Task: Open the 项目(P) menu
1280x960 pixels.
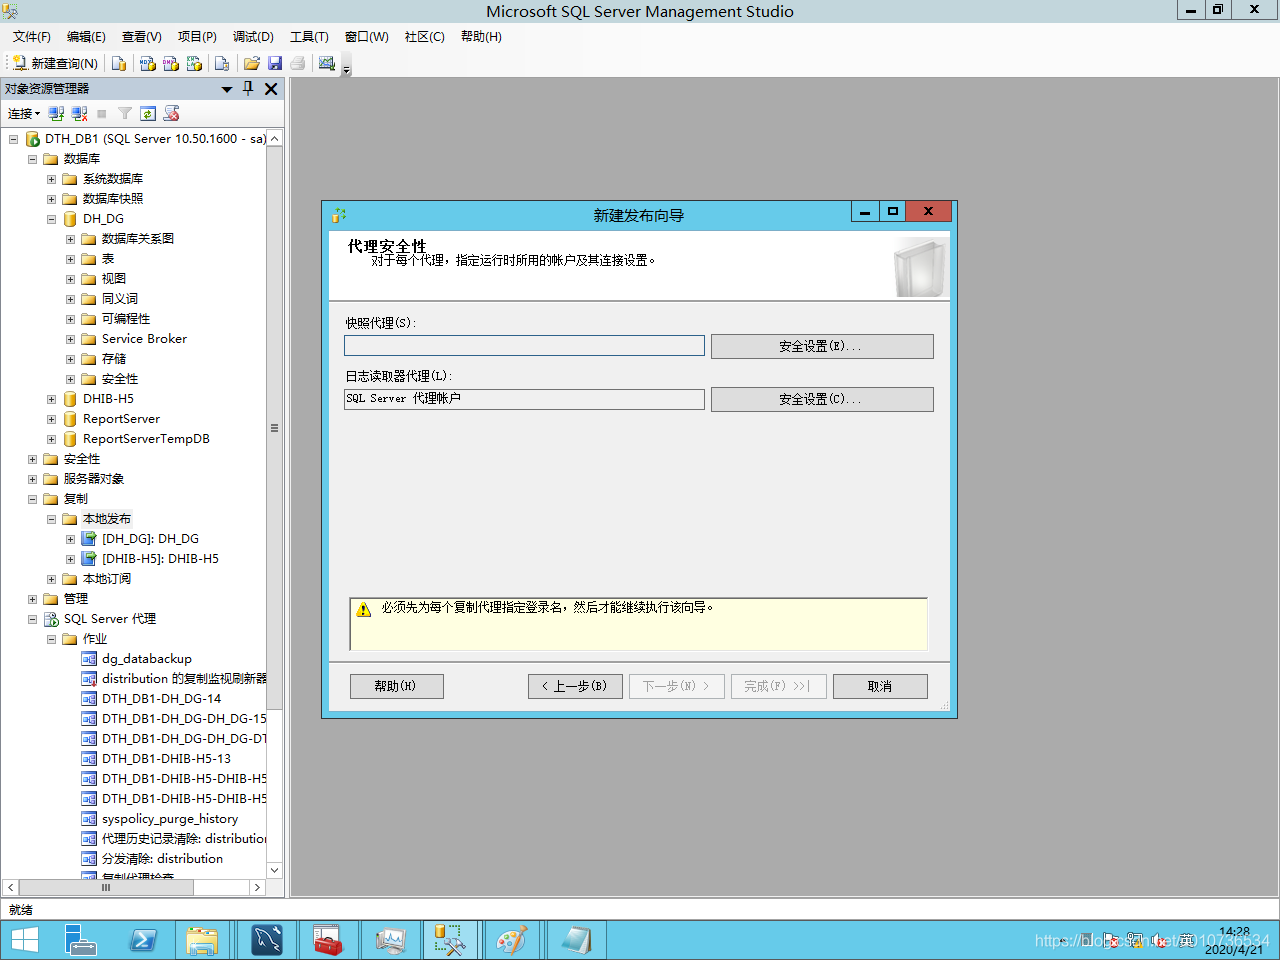Action: [197, 36]
